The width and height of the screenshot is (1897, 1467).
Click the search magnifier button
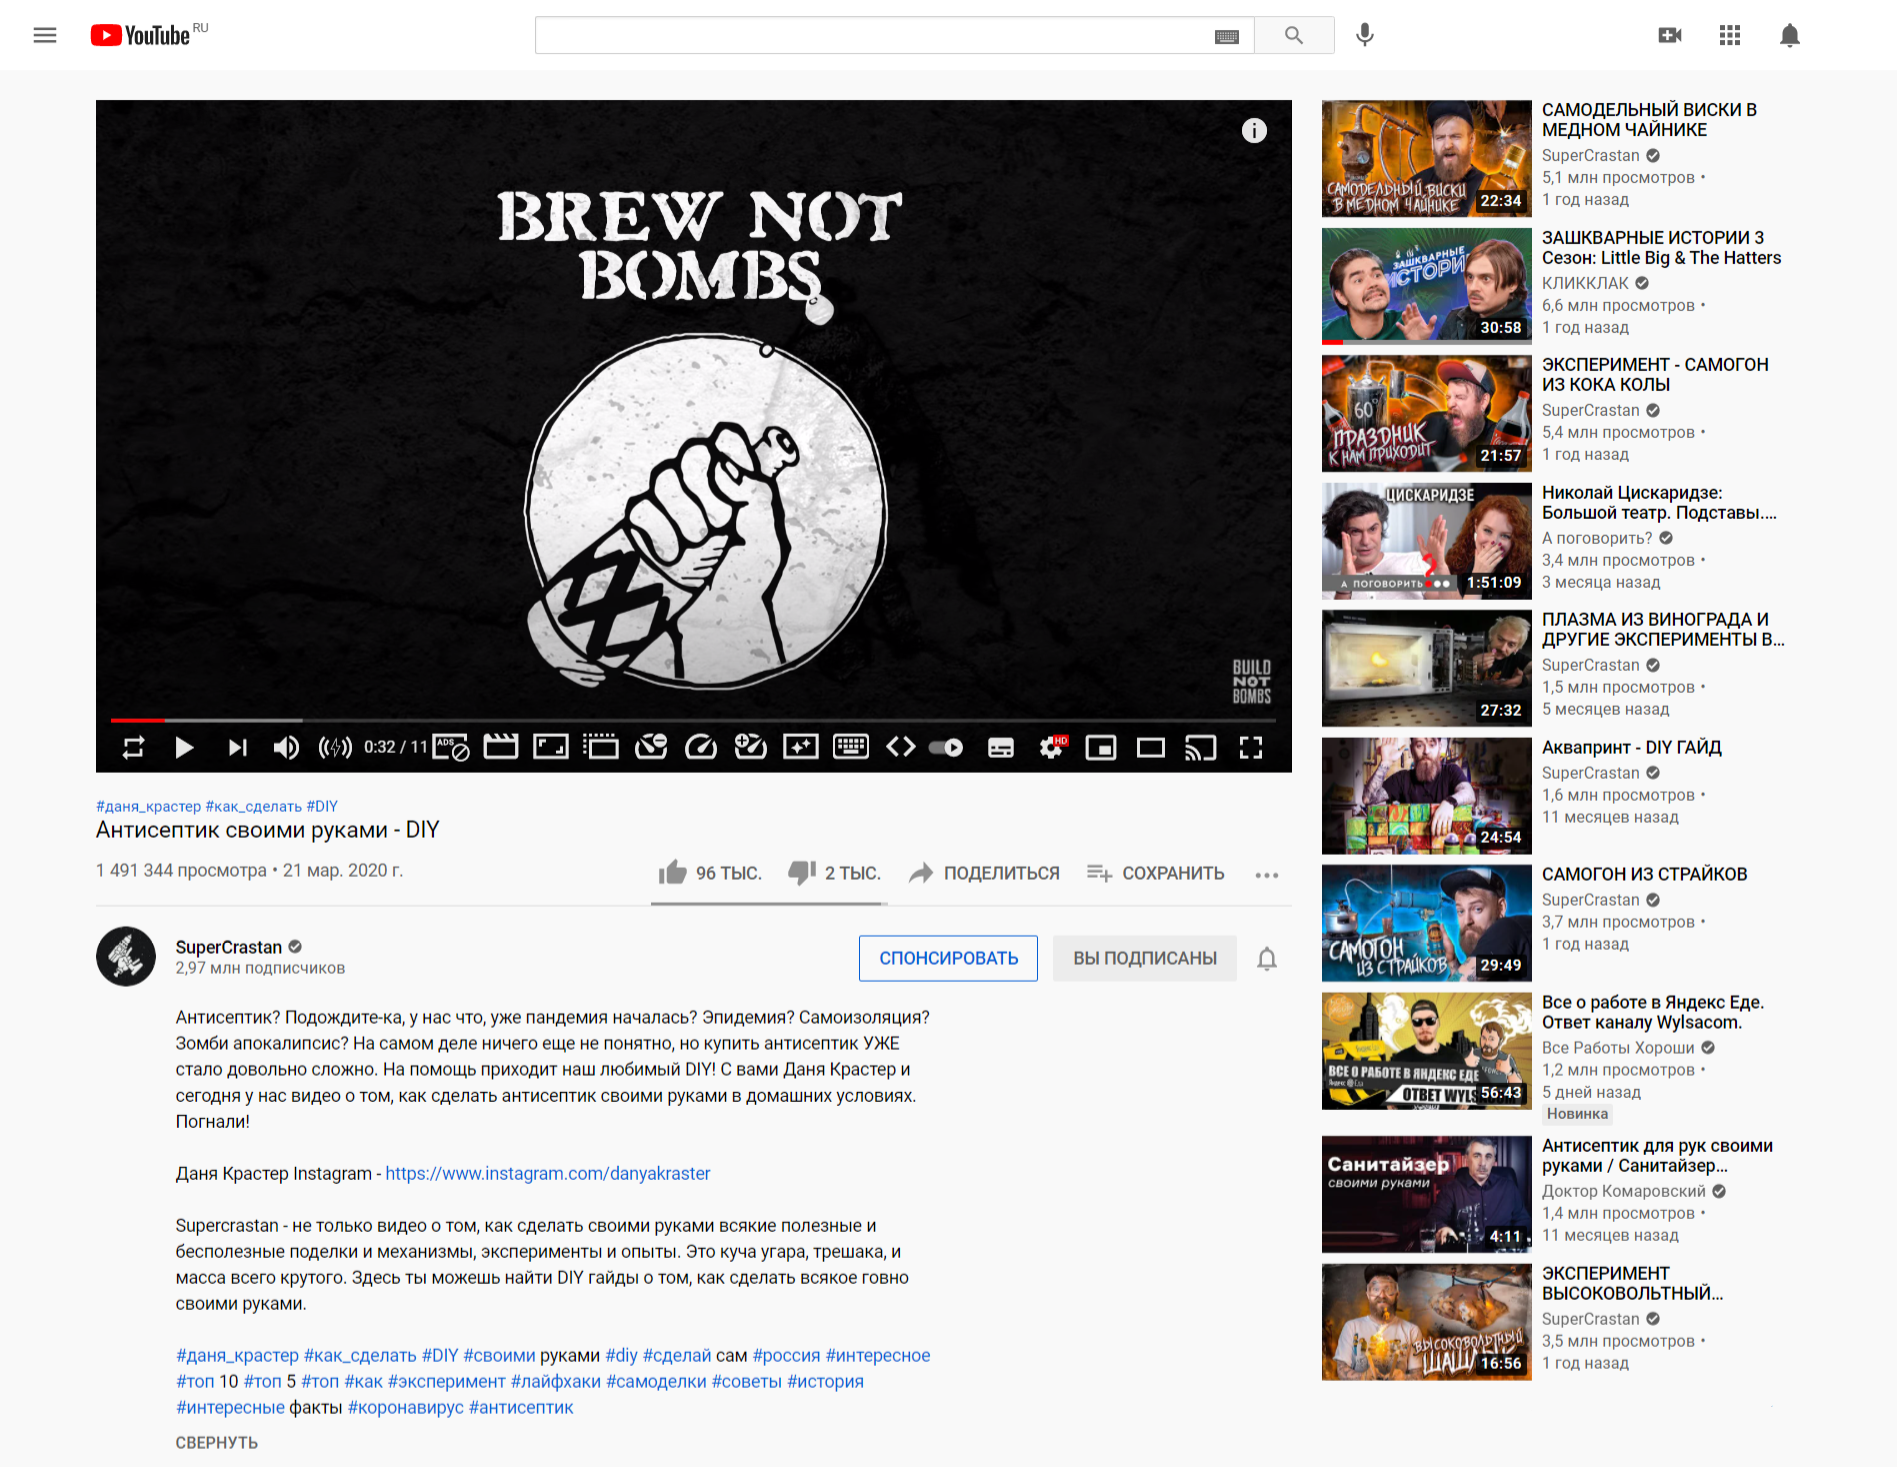pyautogui.click(x=1294, y=35)
